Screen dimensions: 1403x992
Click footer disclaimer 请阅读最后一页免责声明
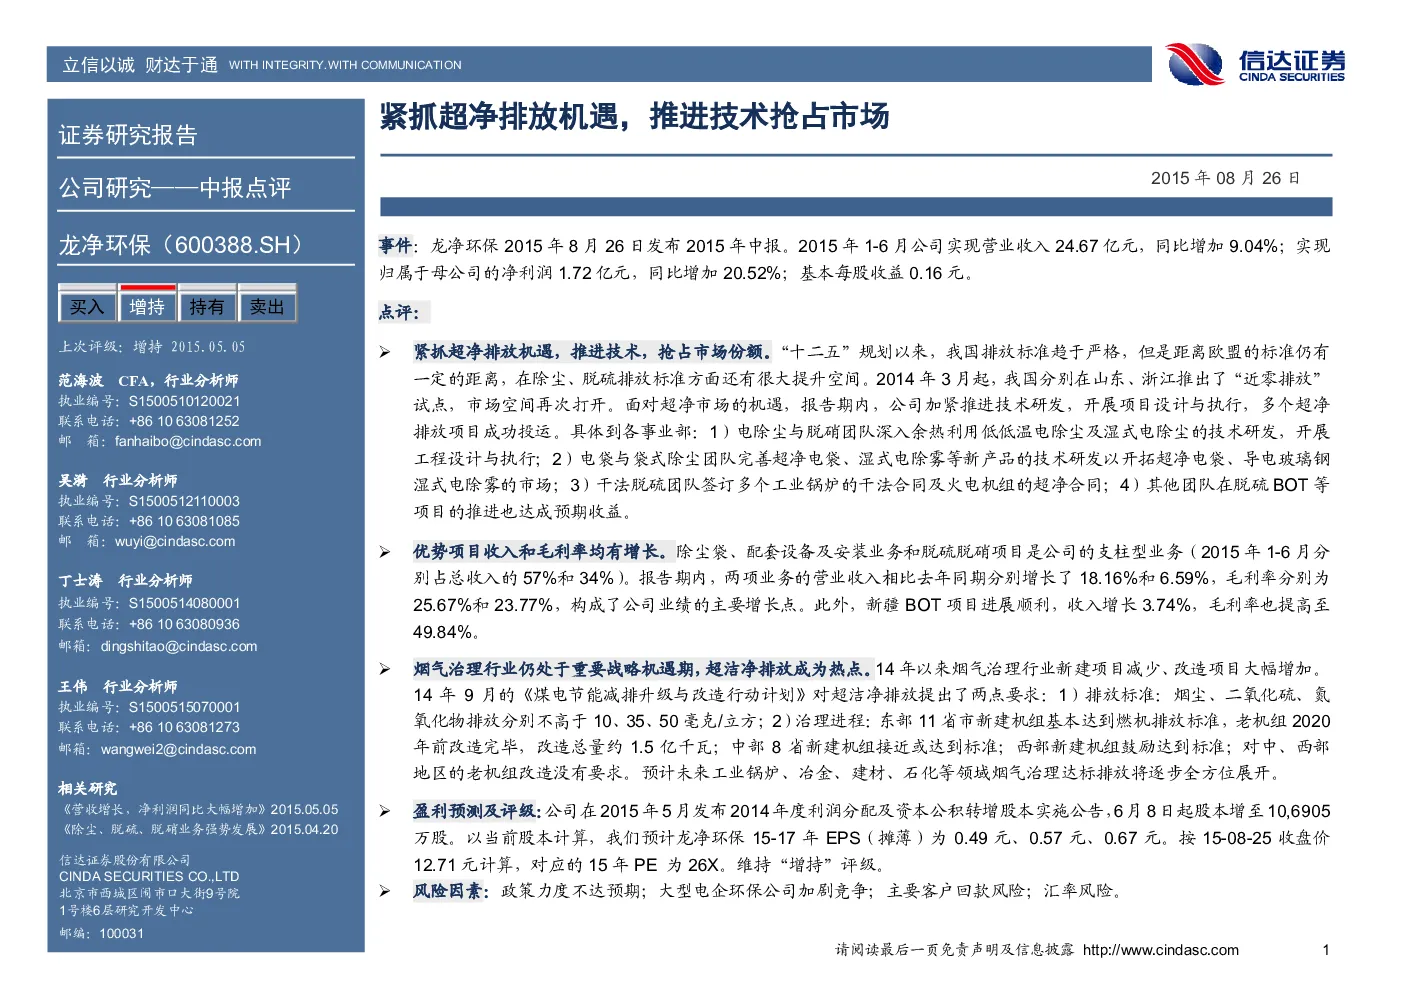pyautogui.click(x=955, y=950)
